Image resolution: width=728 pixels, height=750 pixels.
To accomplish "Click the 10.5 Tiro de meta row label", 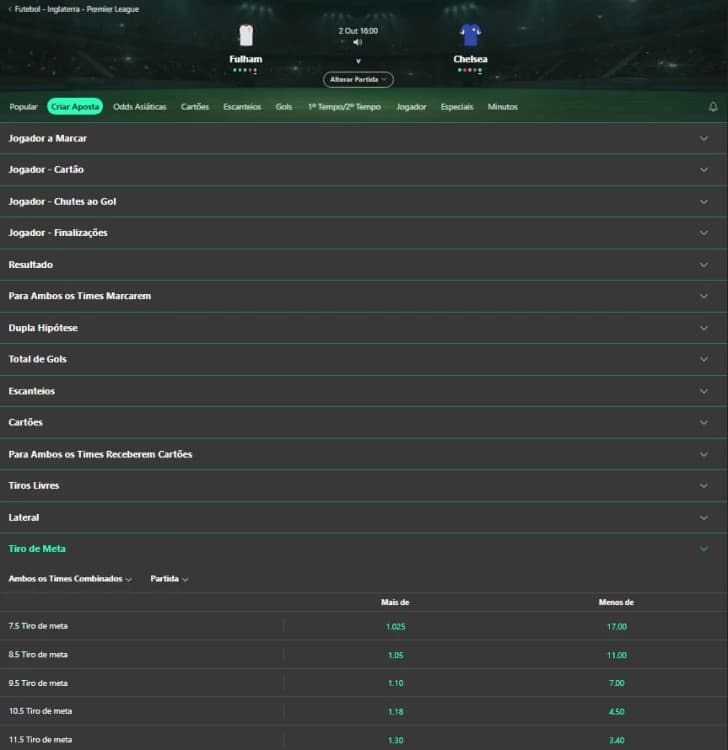I will 41,711.
